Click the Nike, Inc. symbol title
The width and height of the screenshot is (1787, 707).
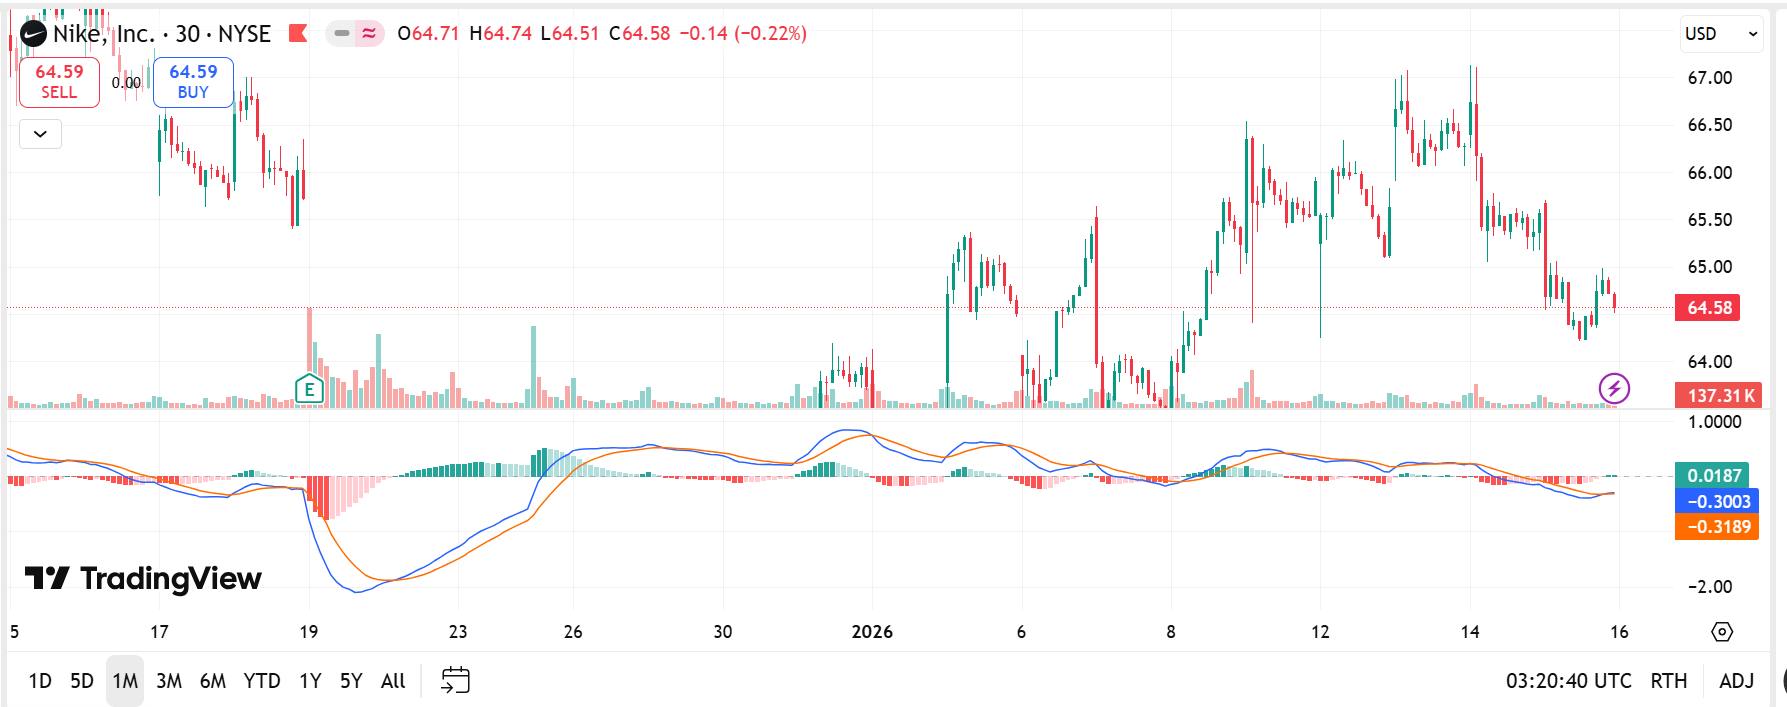103,34
